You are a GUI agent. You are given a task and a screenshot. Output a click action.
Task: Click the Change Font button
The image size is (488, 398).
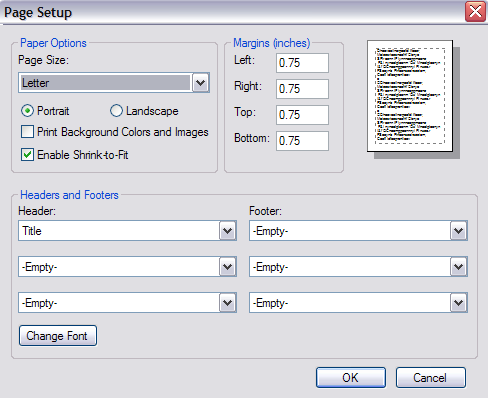coord(58,336)
